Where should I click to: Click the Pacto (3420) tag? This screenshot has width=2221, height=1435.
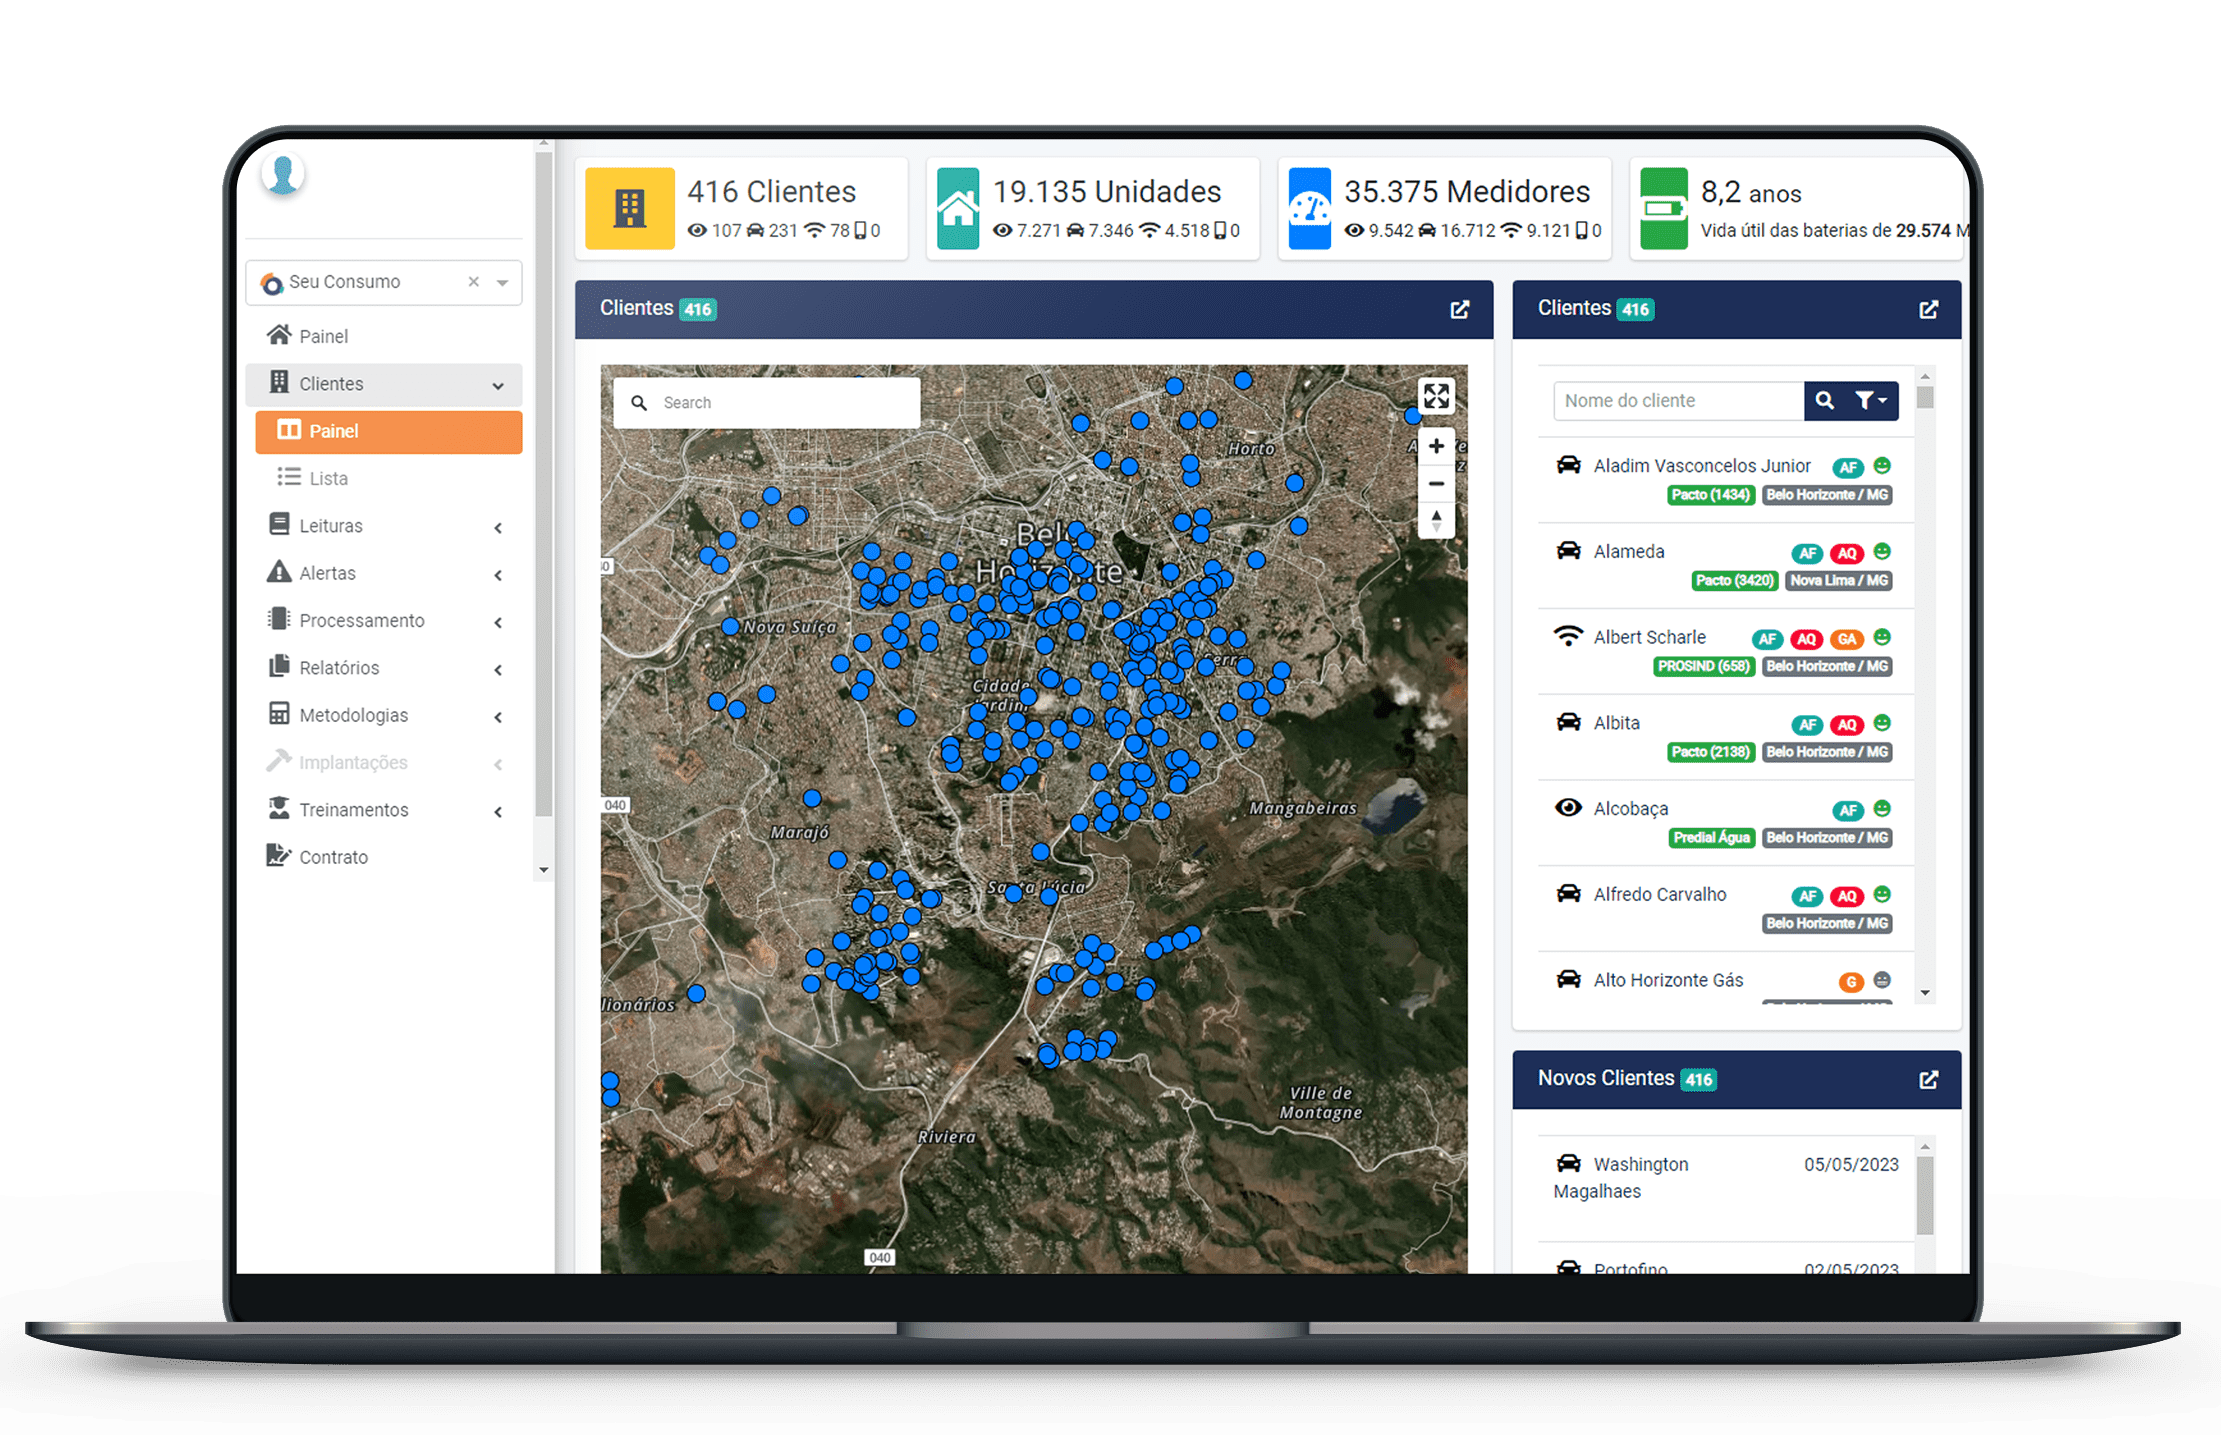pos(1735,581)
